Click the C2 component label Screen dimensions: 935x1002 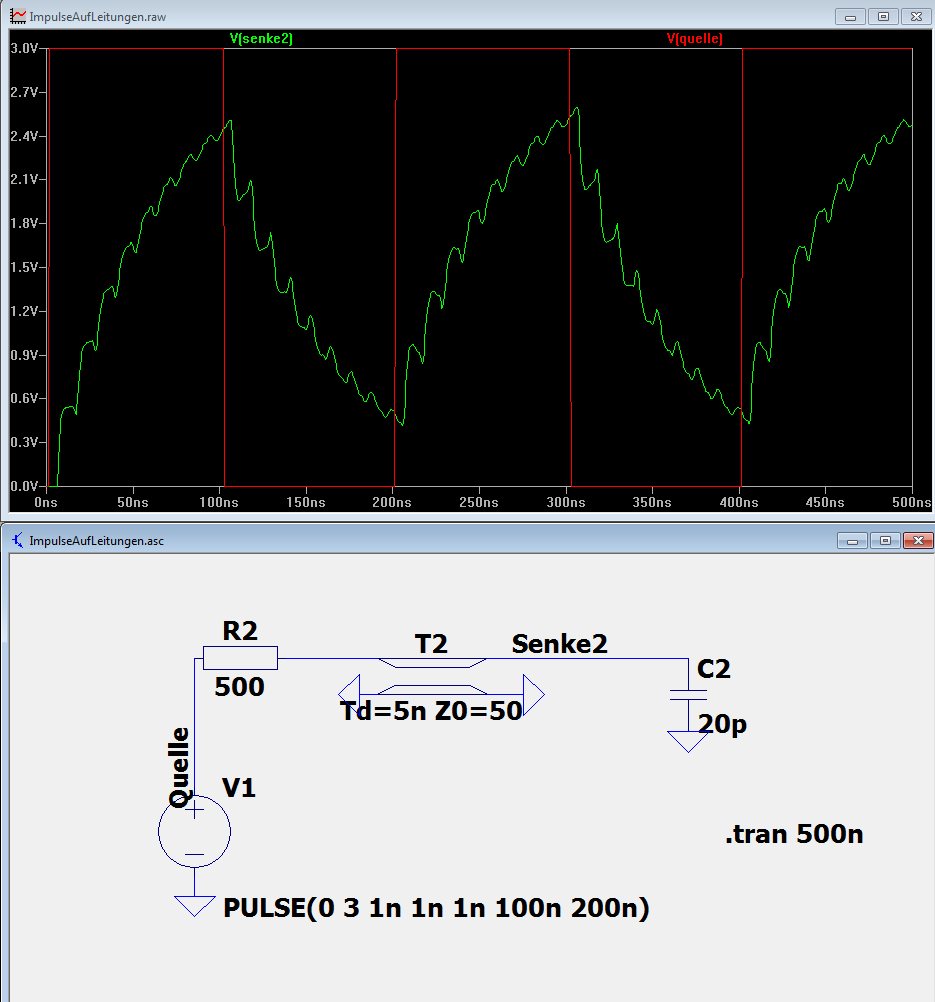(x=713, y=669)
